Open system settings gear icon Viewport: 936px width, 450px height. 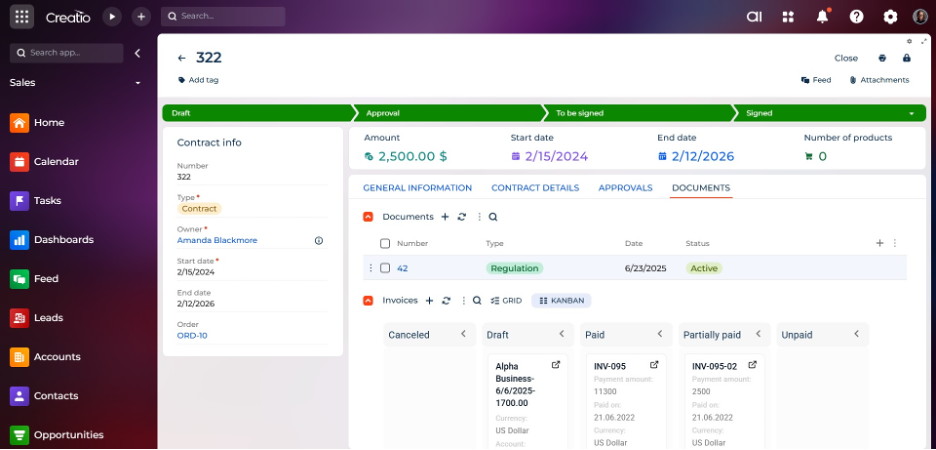pyautogui.click(x=890, y=16)
